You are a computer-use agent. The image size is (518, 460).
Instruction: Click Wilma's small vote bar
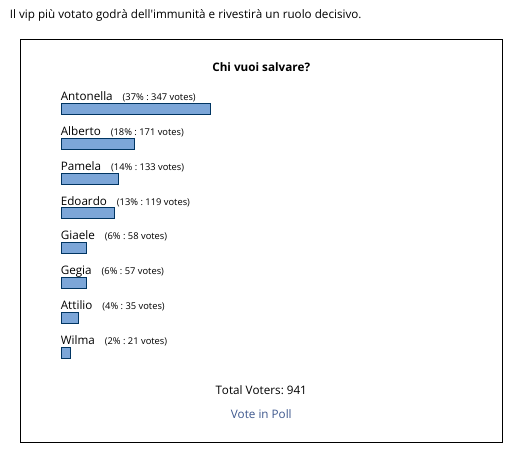66,353
